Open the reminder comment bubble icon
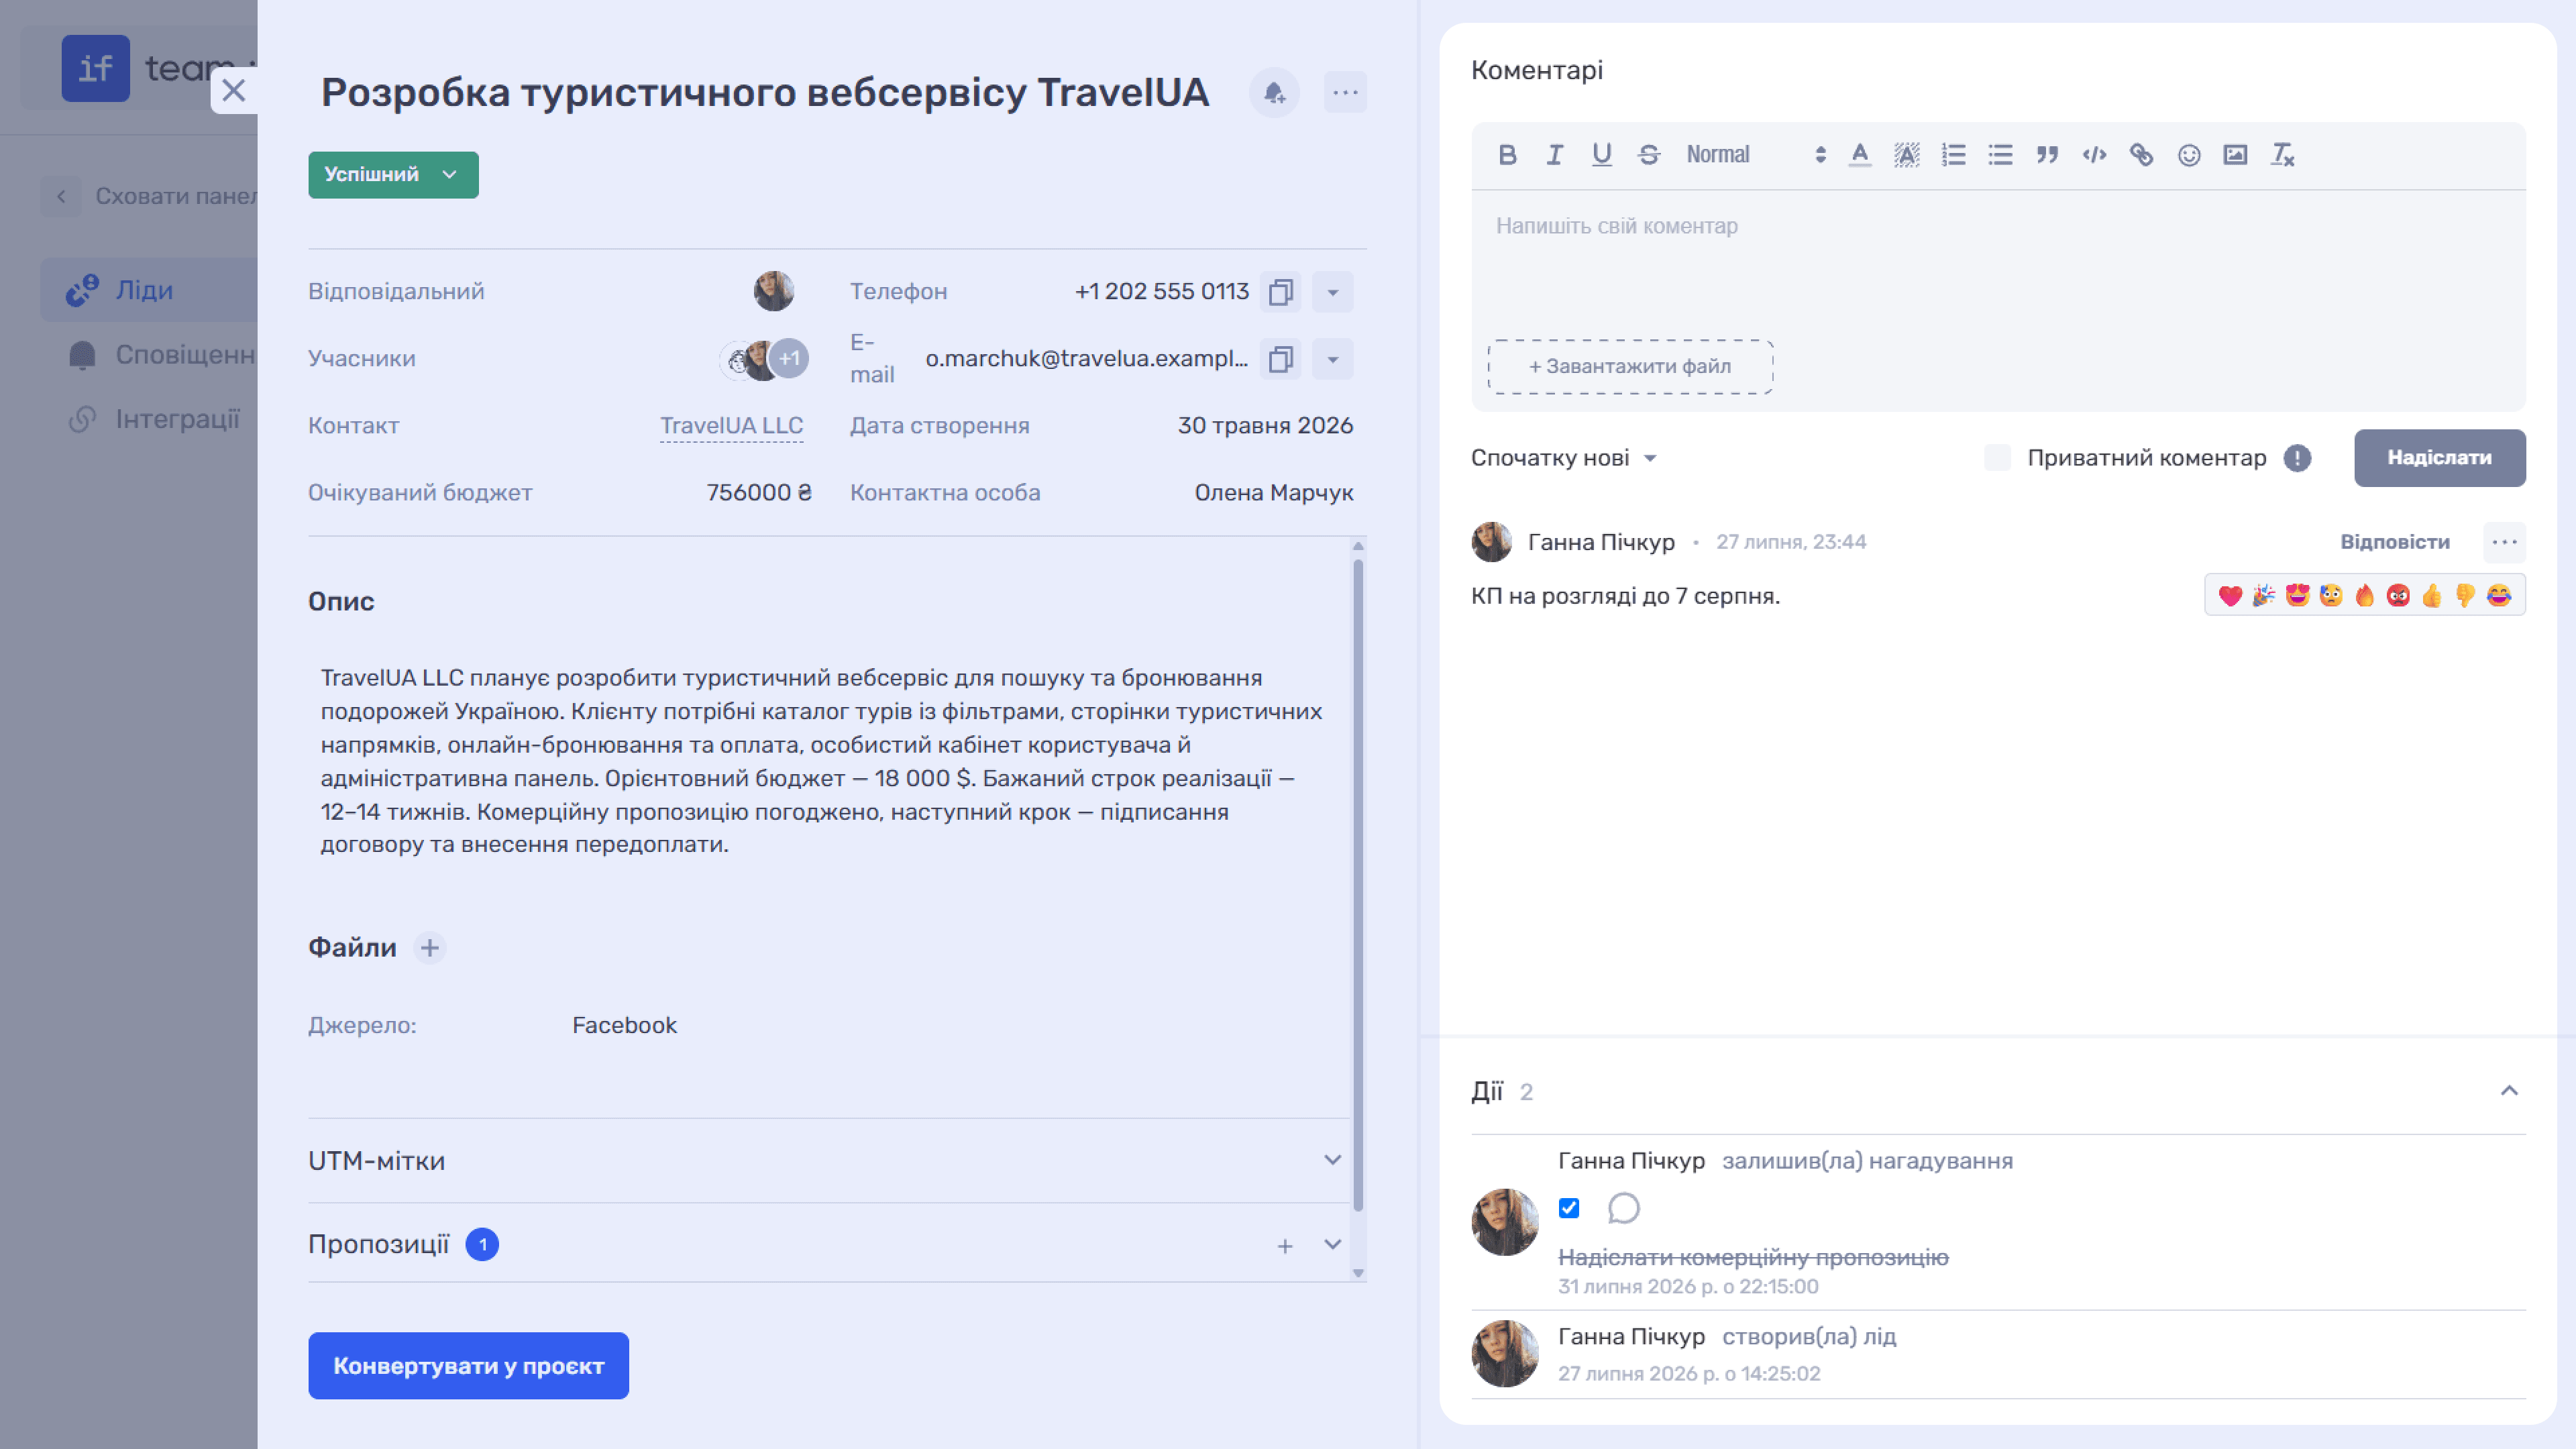Viewport: 2576px width, 1449px height. pos(1623,1209)
